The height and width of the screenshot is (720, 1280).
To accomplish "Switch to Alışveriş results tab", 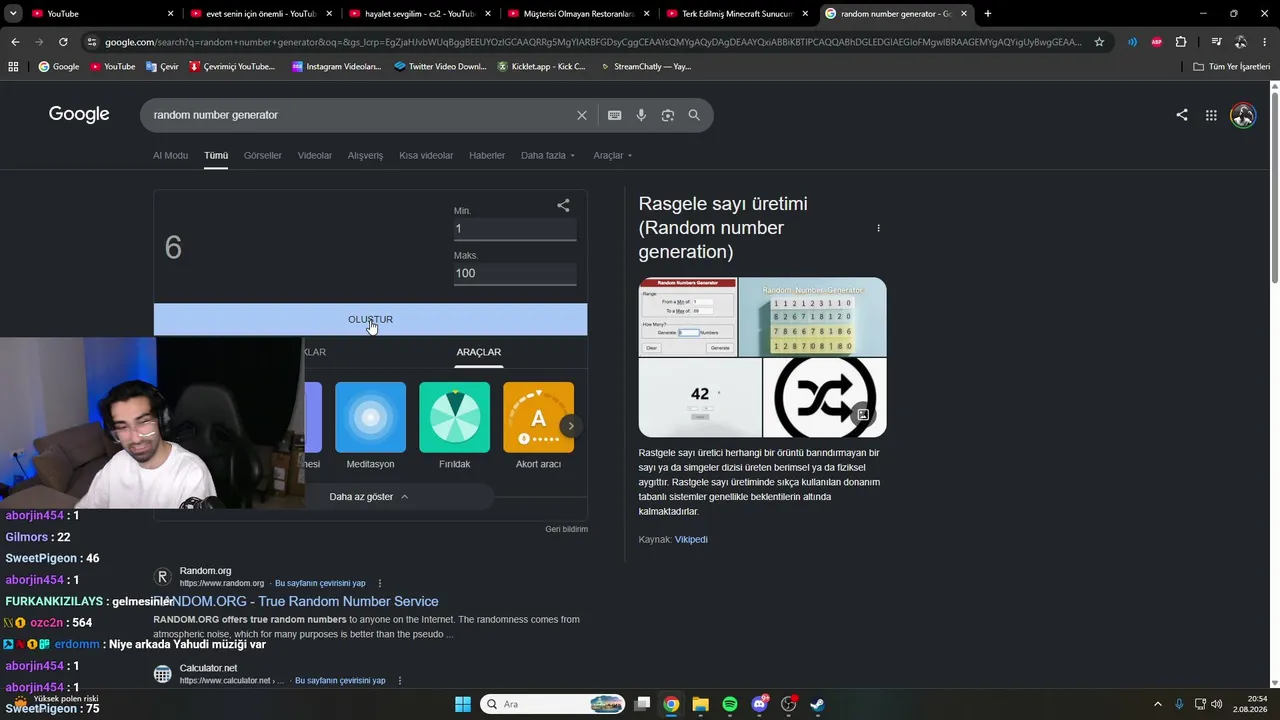I will coord(365,156).
